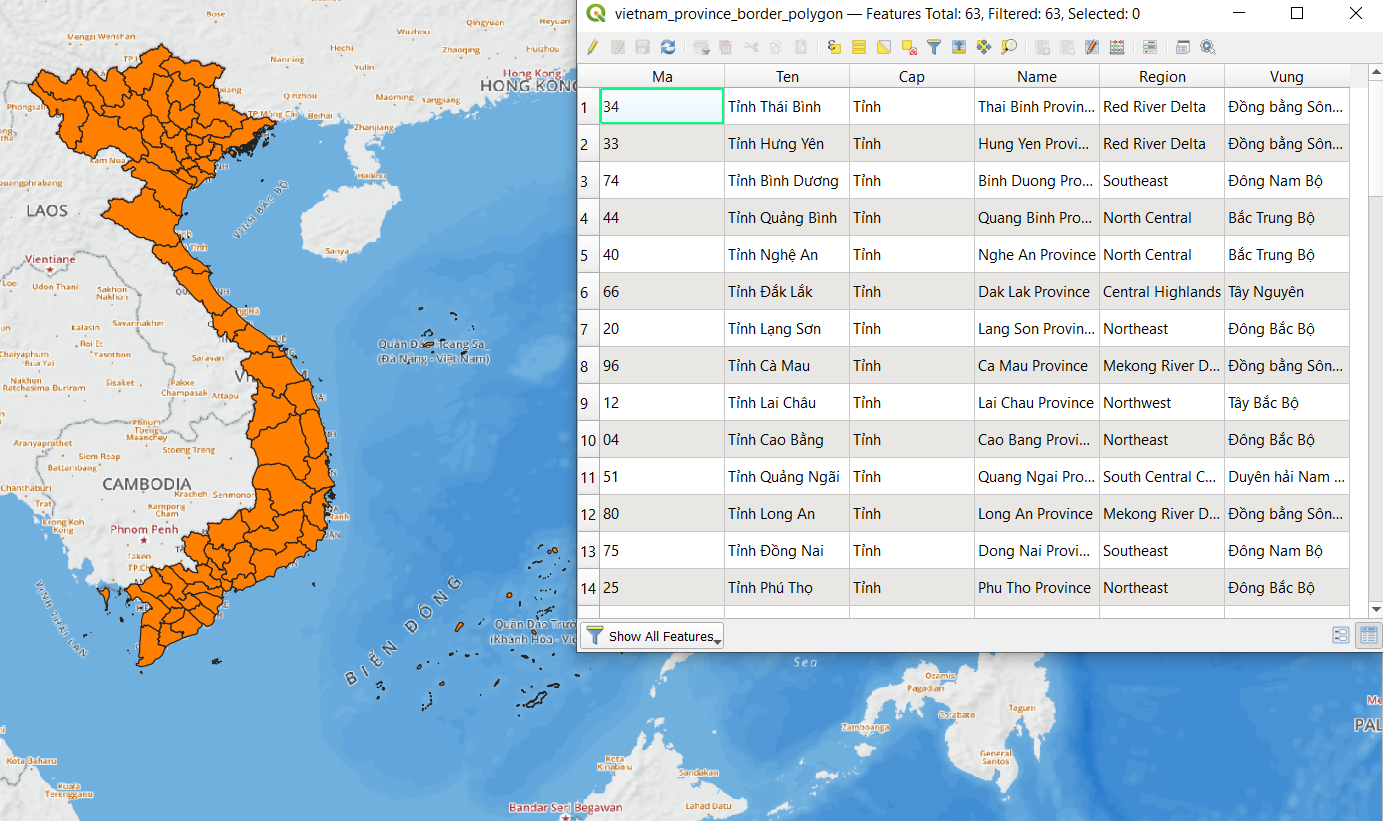Click the Save edits floppy disk icon
The height and width of the screenshot is (821, 1383).
[x=643, y=47]
